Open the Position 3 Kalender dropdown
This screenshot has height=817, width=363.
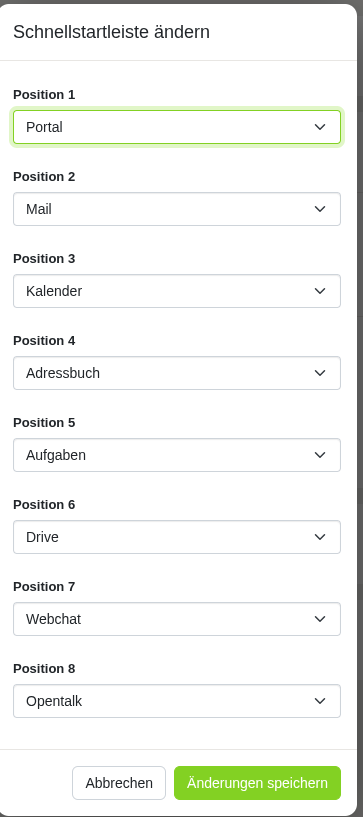[177, 291]
